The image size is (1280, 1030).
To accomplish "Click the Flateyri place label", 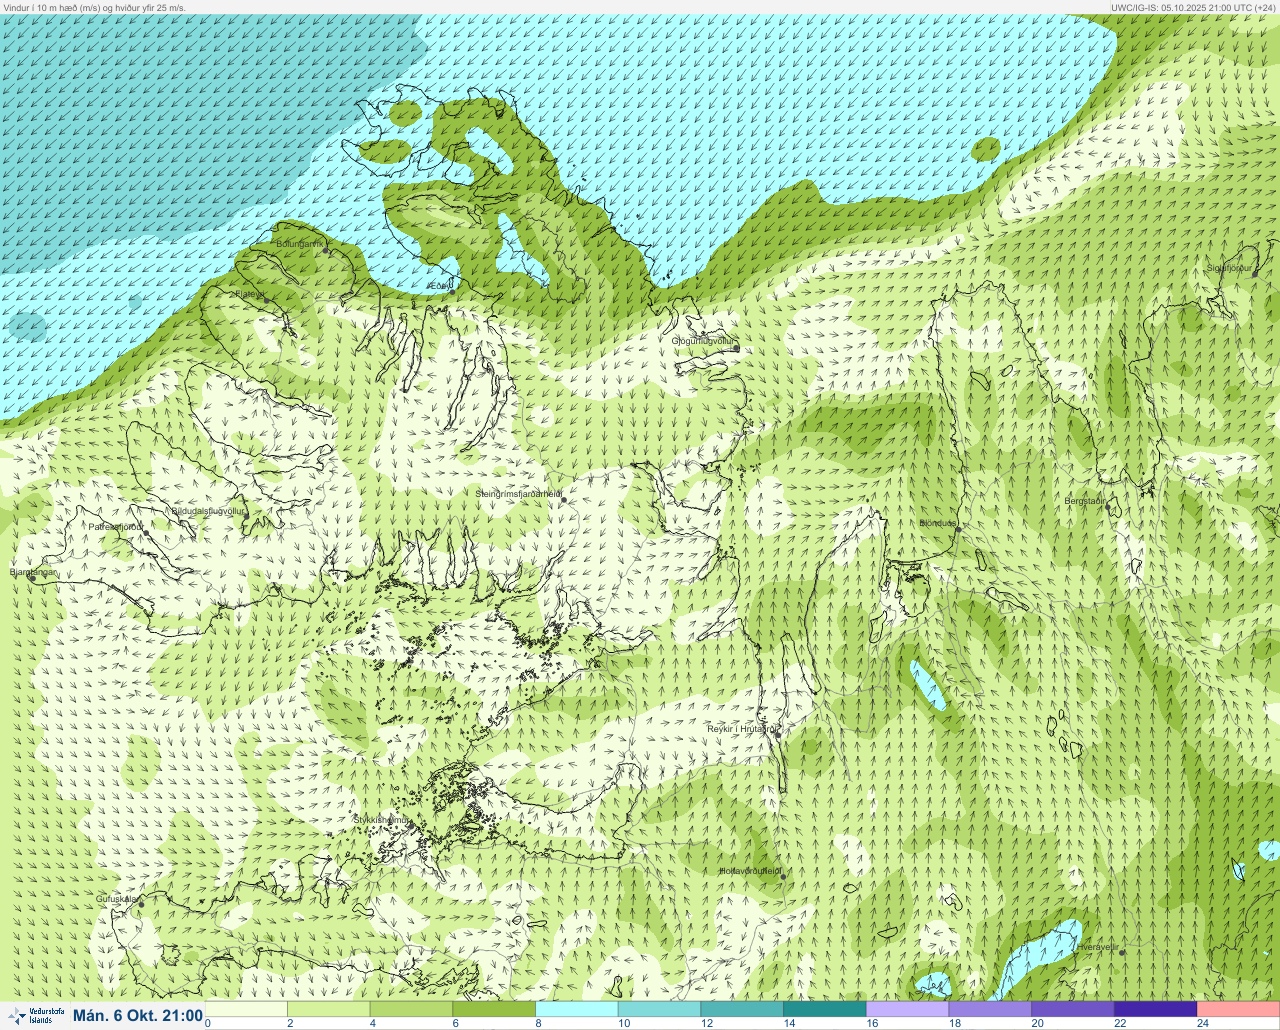I will click(249, 294).
